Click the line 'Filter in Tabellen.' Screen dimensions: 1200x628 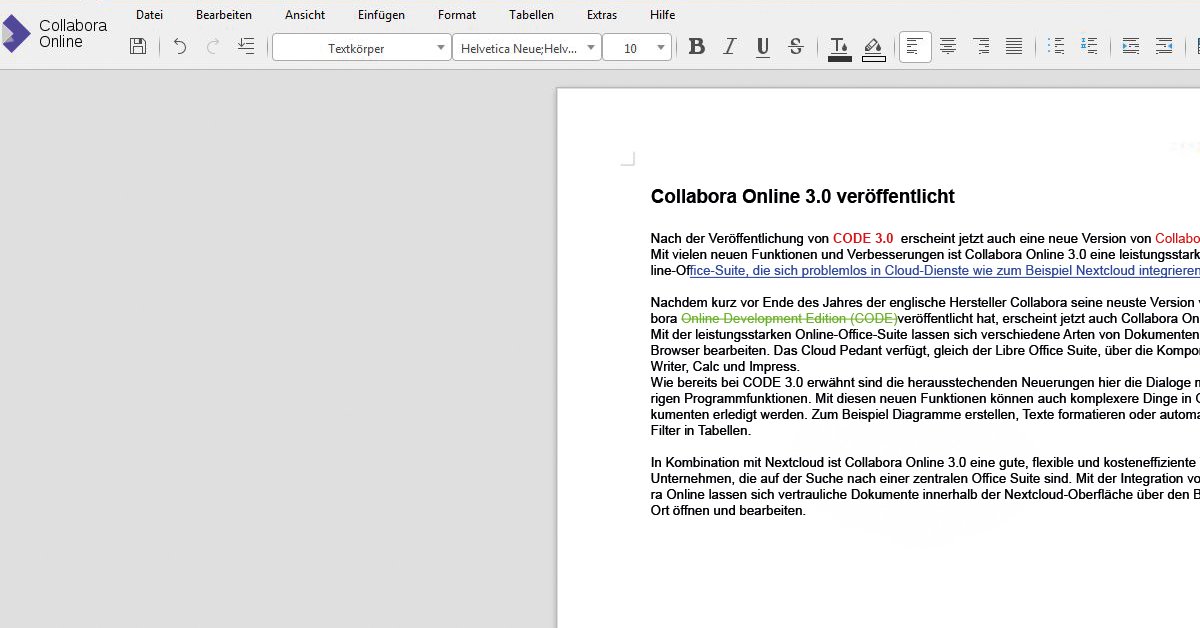[x=701, y=431]
